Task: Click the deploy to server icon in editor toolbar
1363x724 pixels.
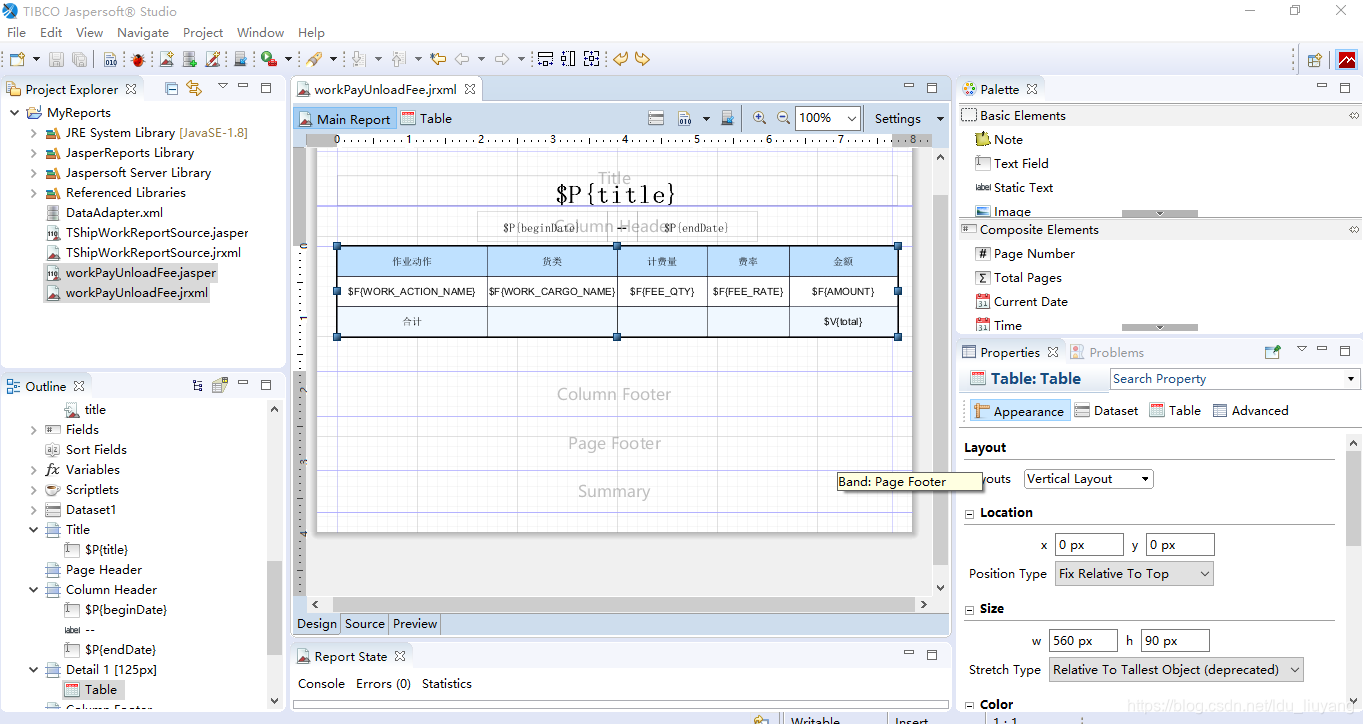Action: 728,118
